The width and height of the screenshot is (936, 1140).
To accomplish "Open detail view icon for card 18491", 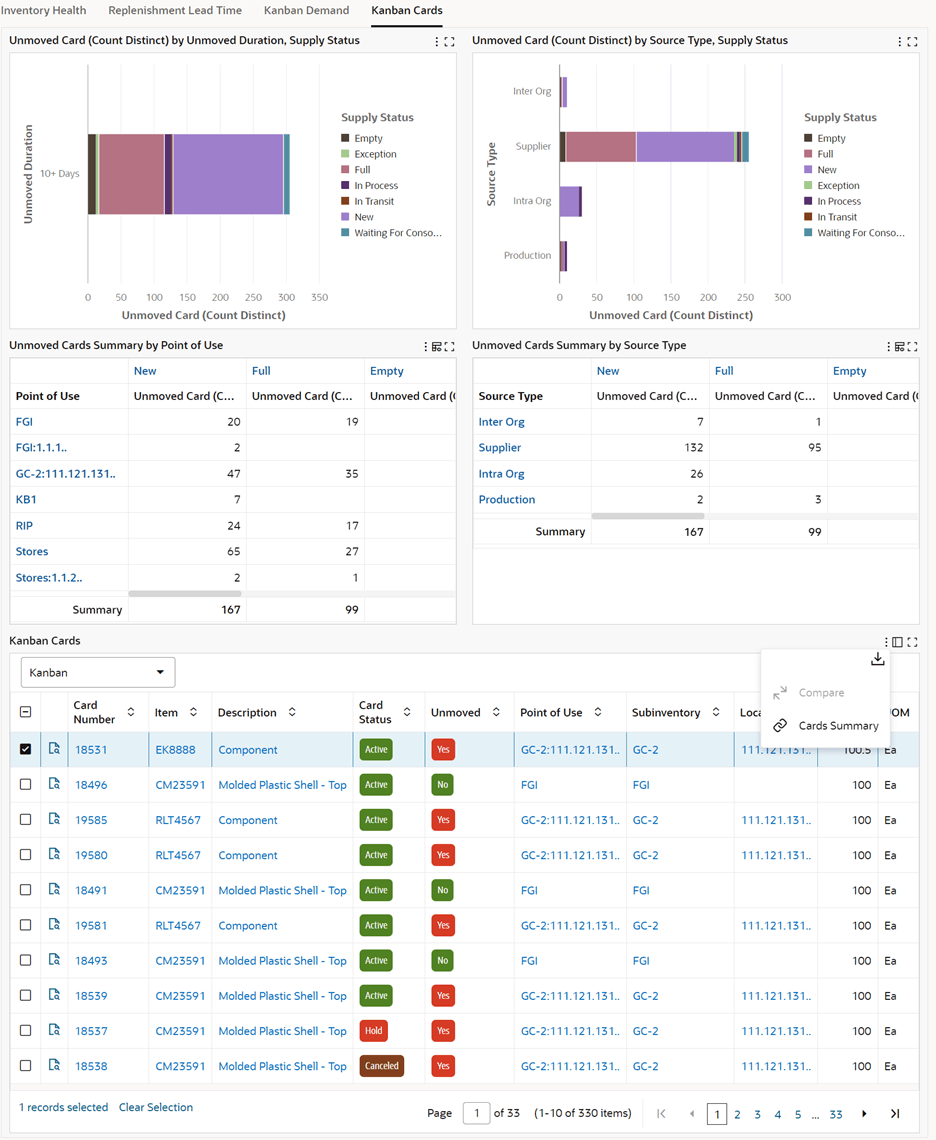I will click(x=55, y=889).
